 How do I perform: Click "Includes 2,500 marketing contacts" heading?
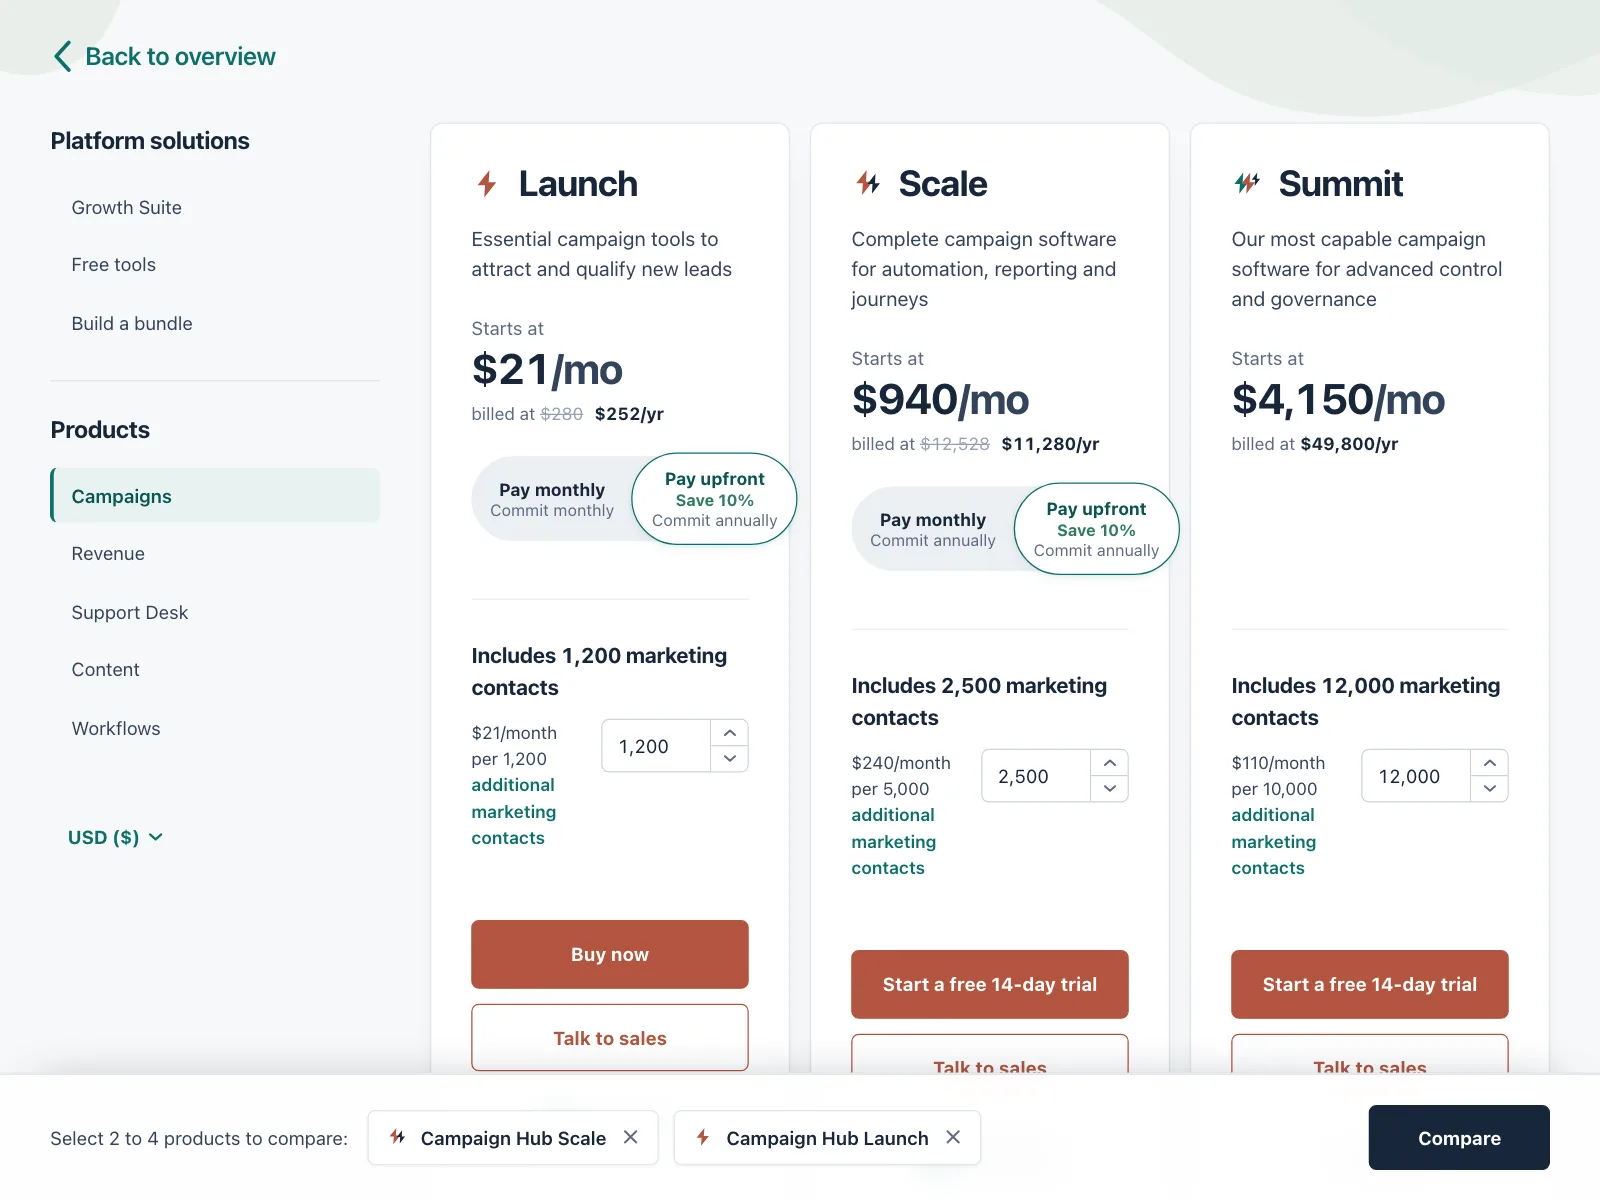979,702
